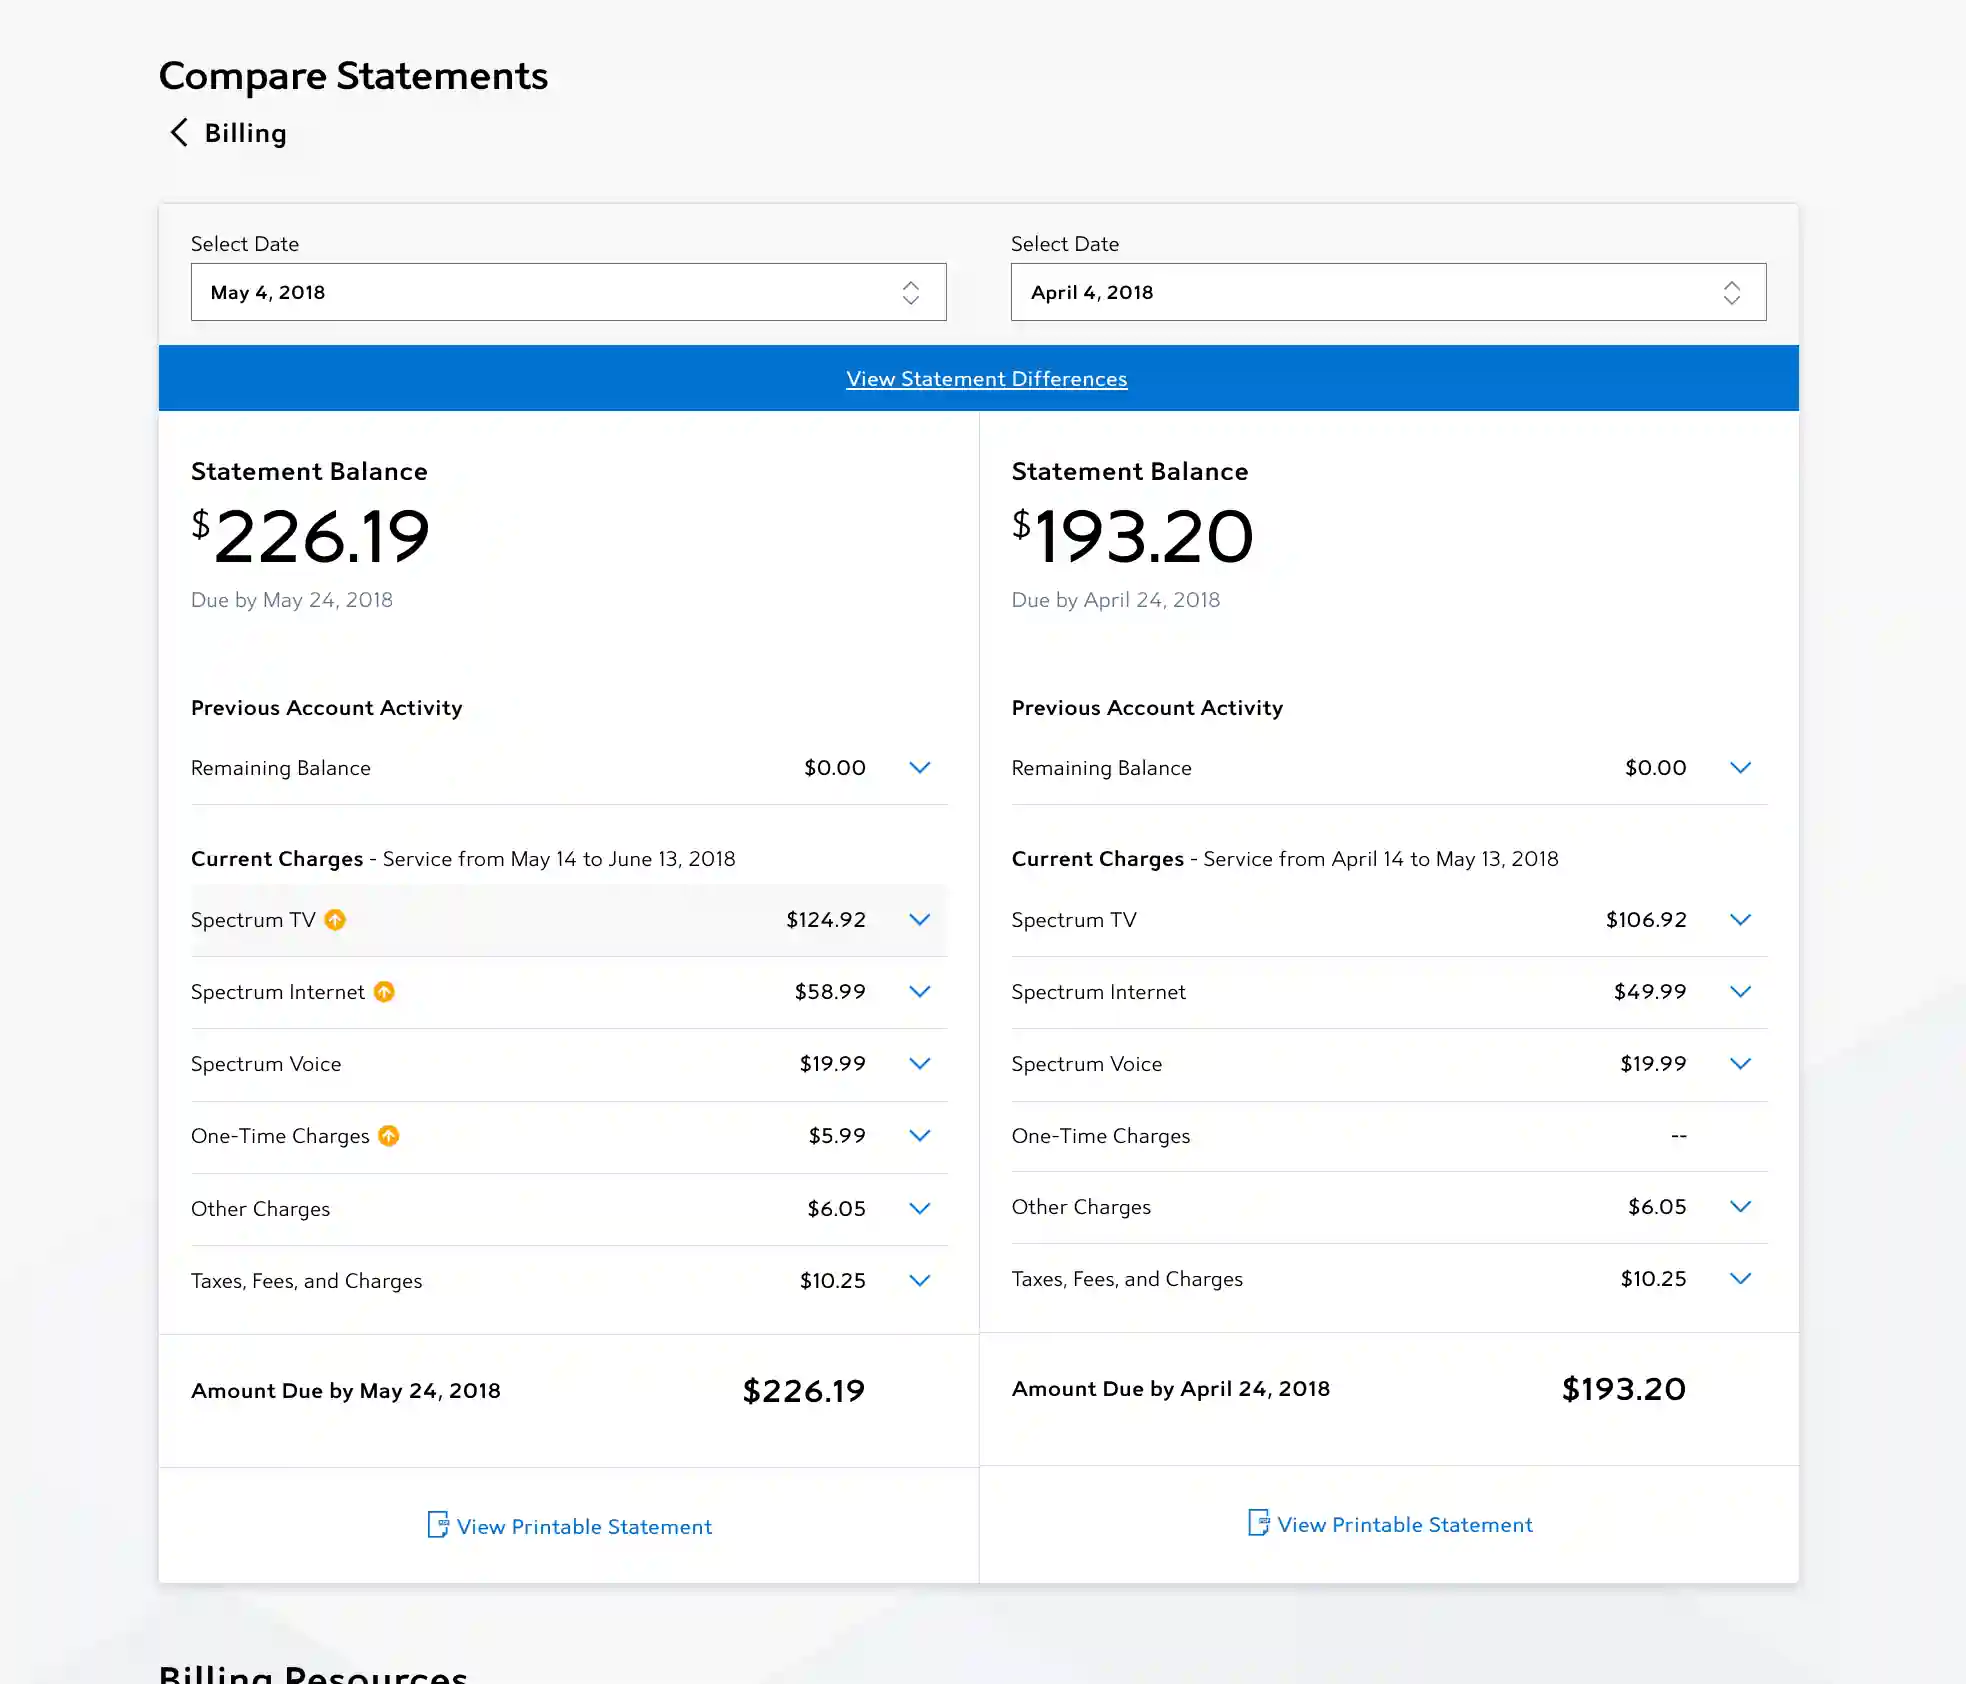1966x1684 pixels.
Task: Expand Other Charges in the April statement
Action: pyautogui.click(x=1740, y=1207)
